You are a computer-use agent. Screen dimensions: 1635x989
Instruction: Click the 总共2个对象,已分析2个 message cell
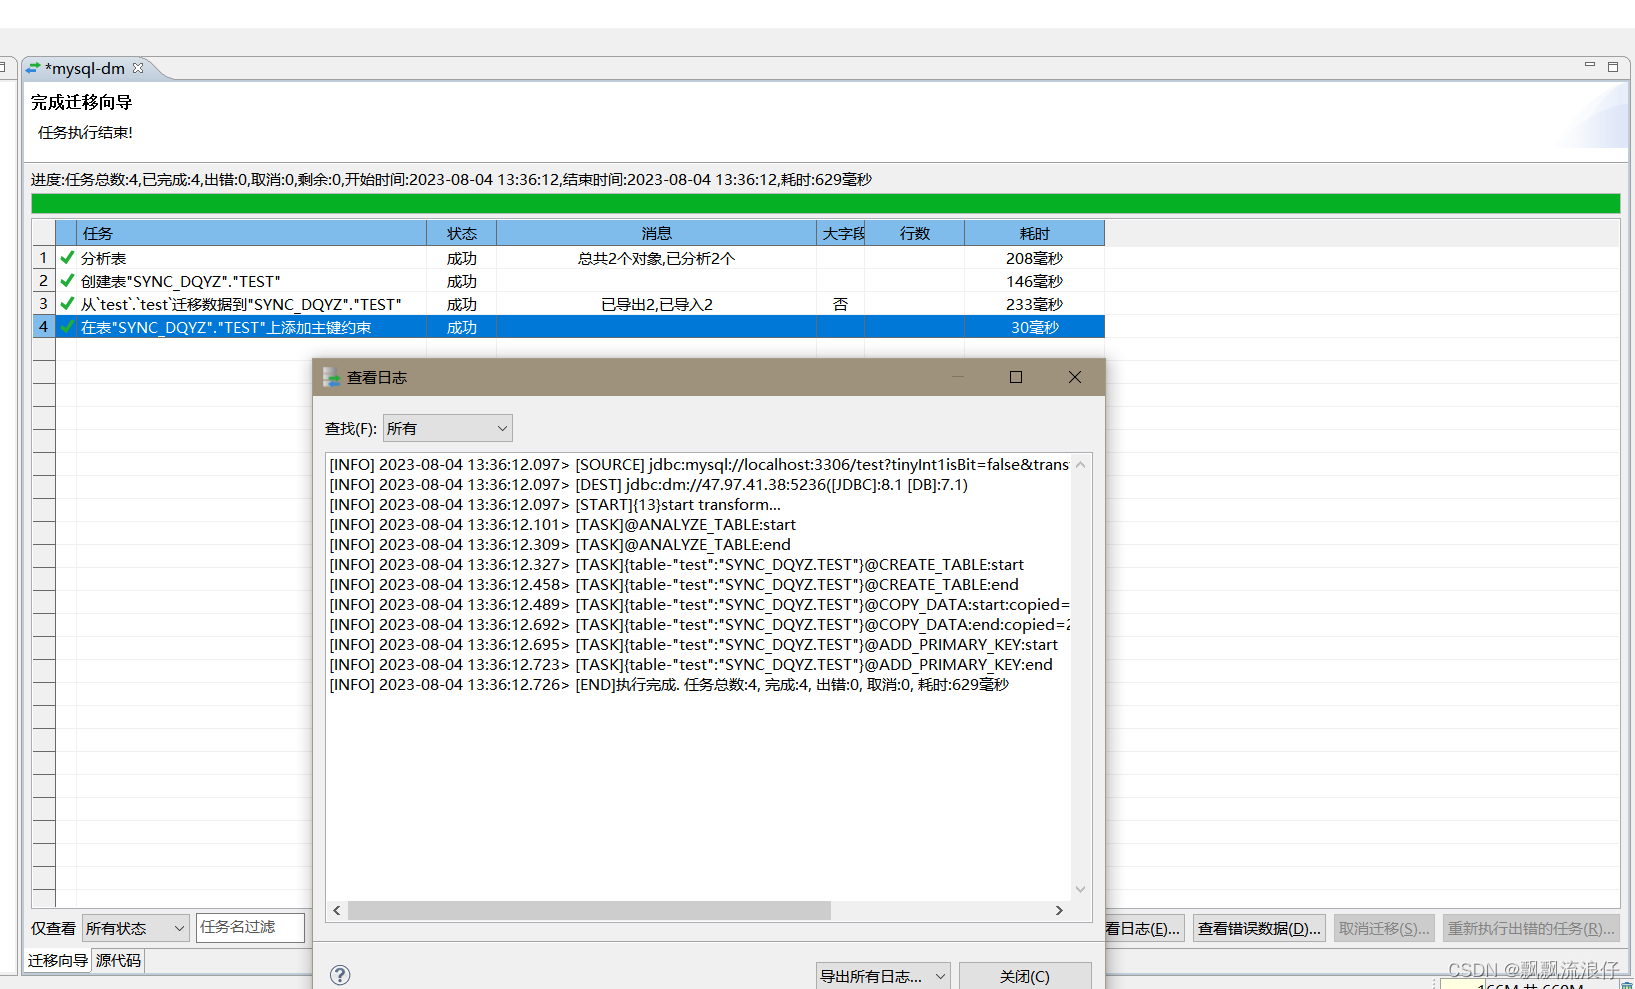tap(656, 258)
